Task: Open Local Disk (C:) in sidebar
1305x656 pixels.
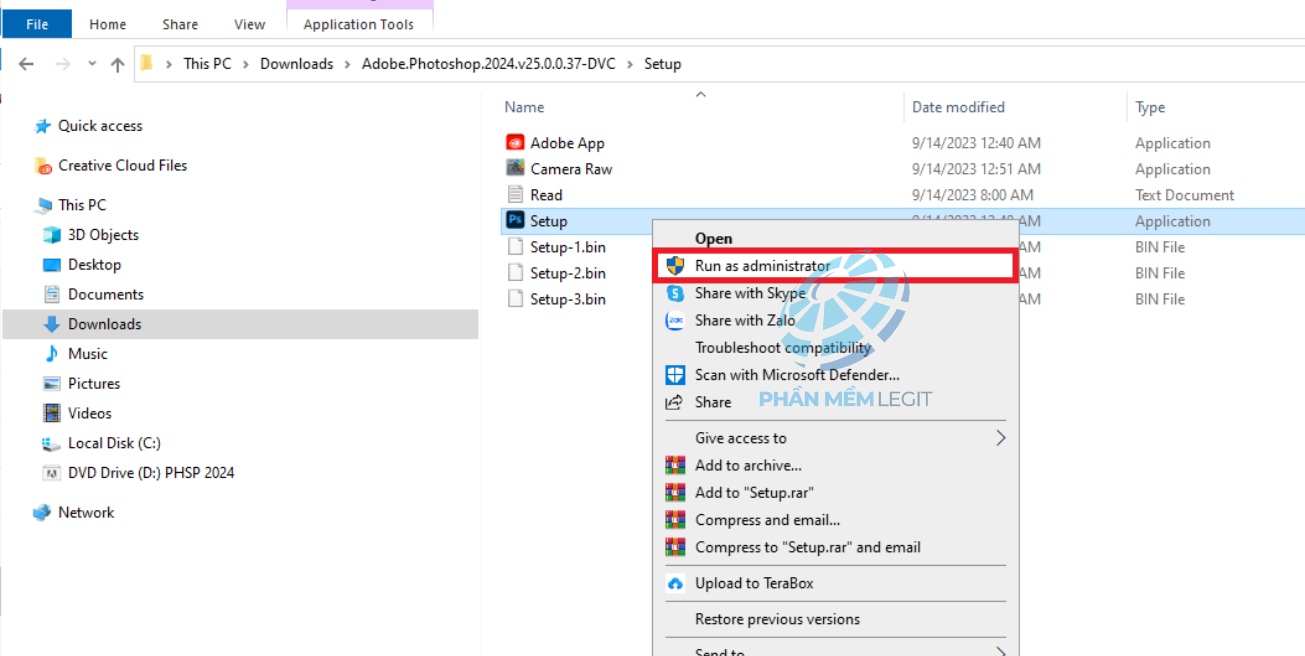Action: (x=114, y=443)
